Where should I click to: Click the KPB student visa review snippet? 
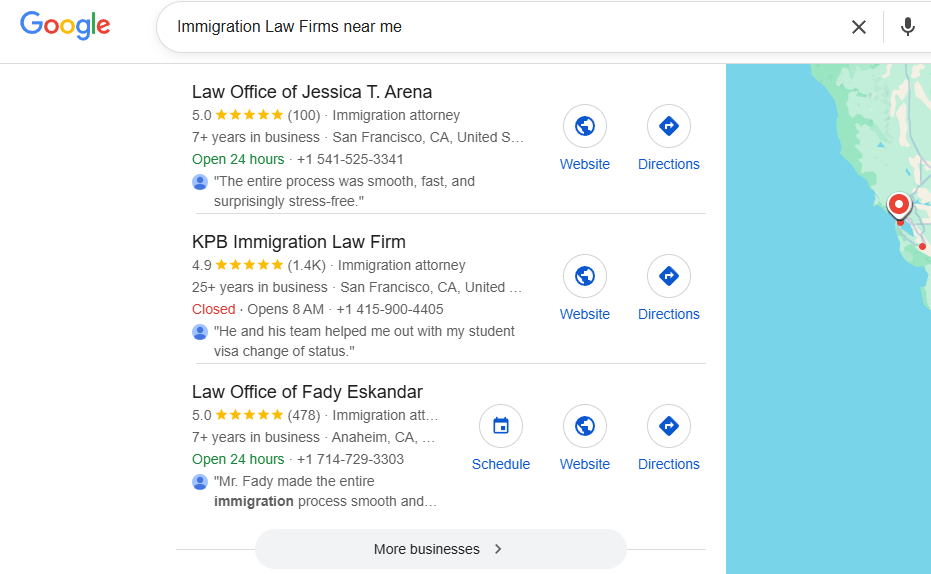coord(364,341)
